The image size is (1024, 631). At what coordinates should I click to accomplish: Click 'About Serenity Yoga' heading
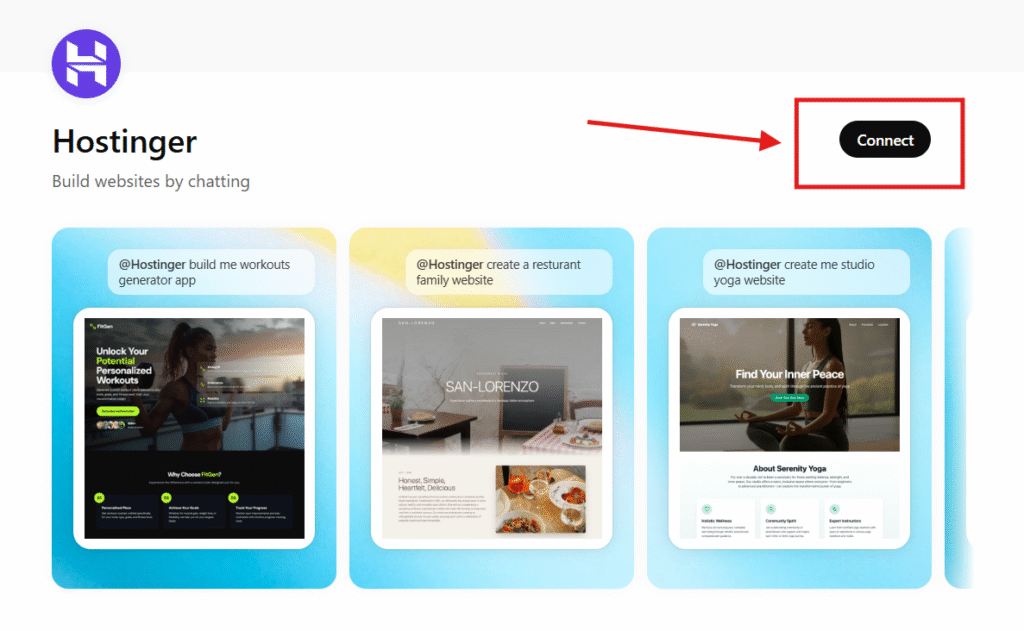(x=790, y=468)
